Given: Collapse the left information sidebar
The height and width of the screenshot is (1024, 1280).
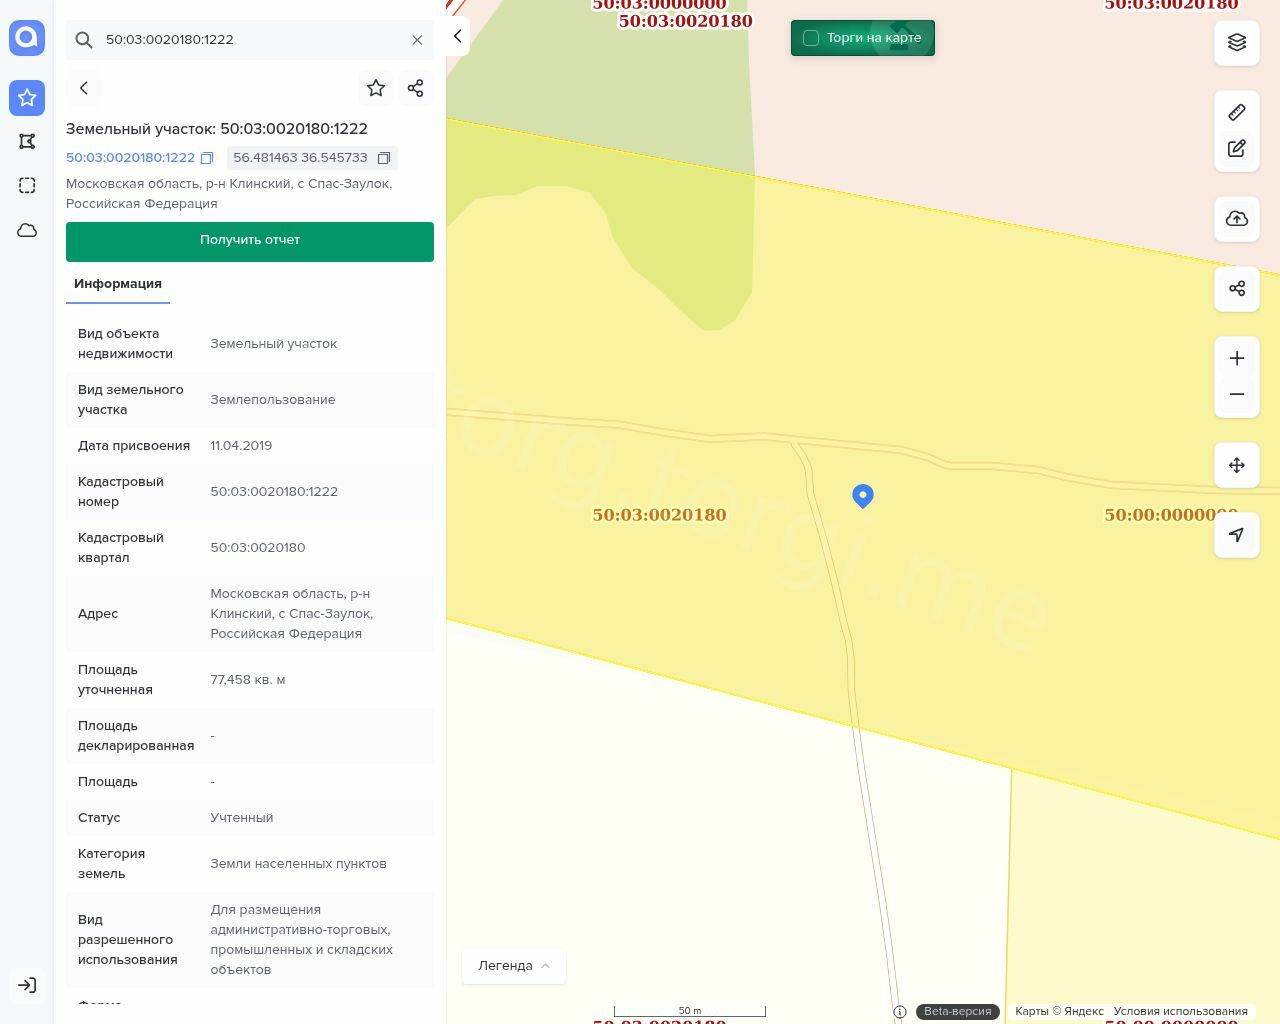Looking at the screenshot, I should coord(457,36).
